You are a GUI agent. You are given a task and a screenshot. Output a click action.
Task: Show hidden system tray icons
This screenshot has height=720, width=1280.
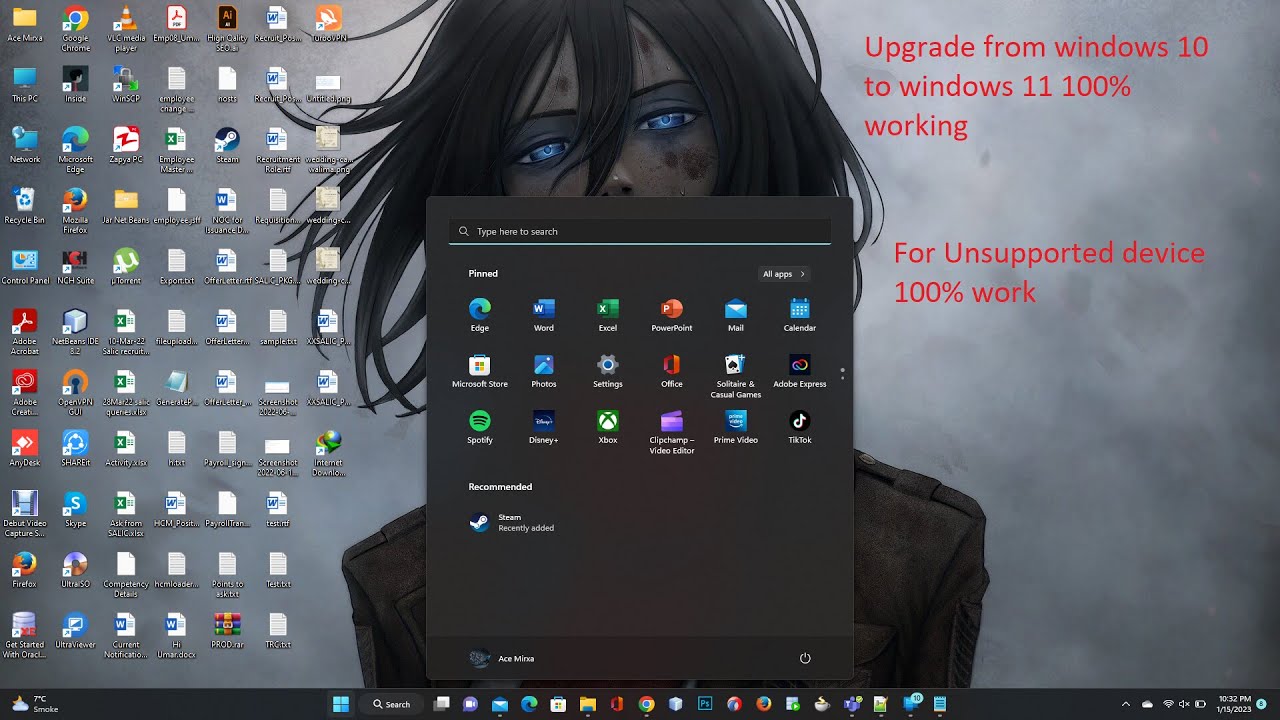click(x=1126, y=704)
